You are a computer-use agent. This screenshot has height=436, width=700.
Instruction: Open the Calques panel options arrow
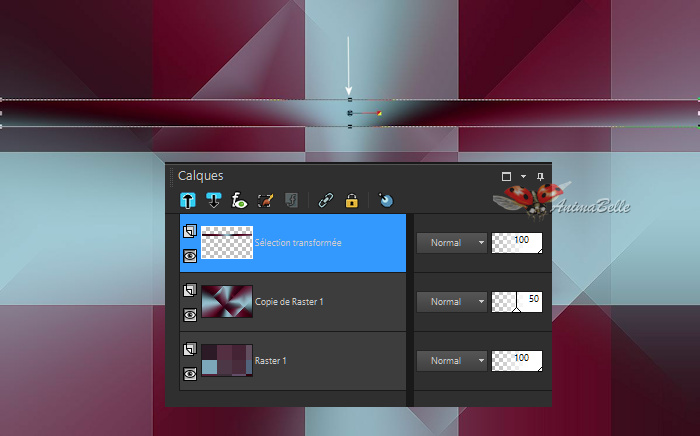(523, 177)
